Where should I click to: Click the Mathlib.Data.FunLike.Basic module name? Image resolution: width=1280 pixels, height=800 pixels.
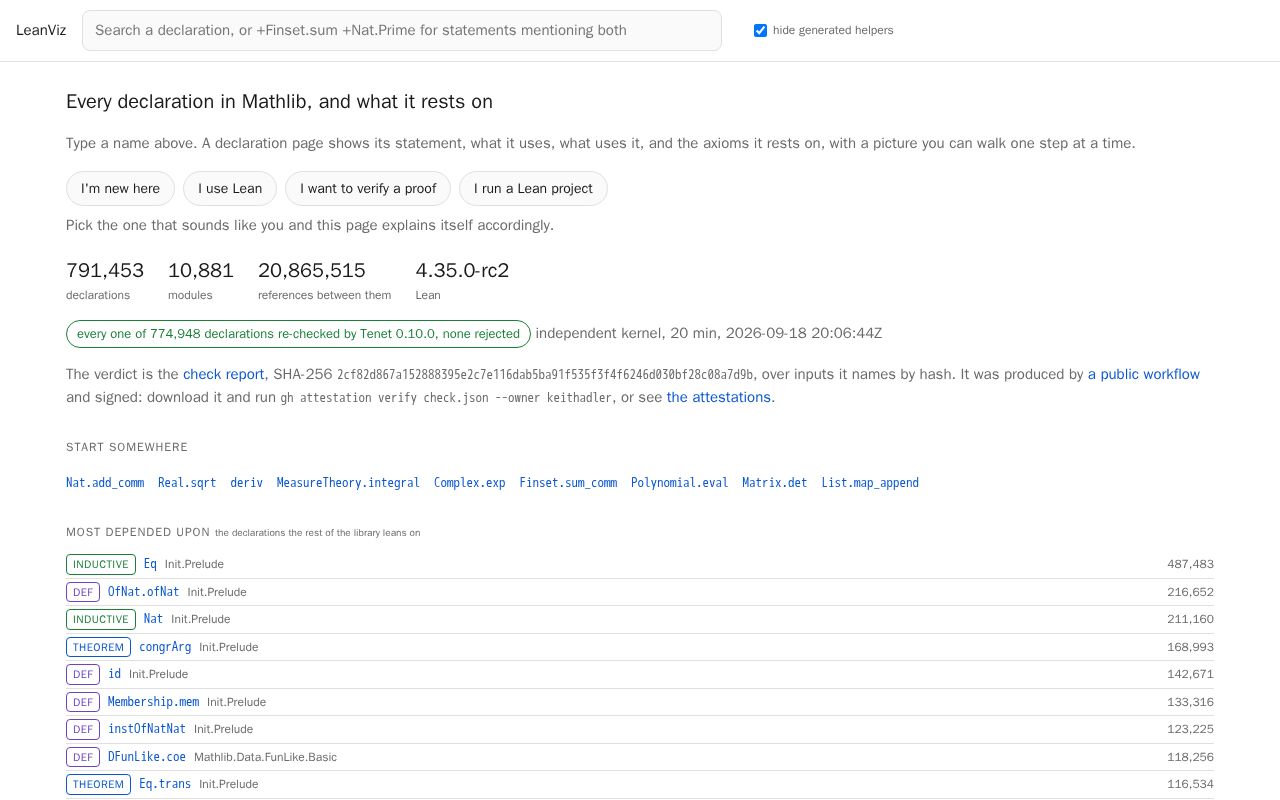click(x=265, y=757)
